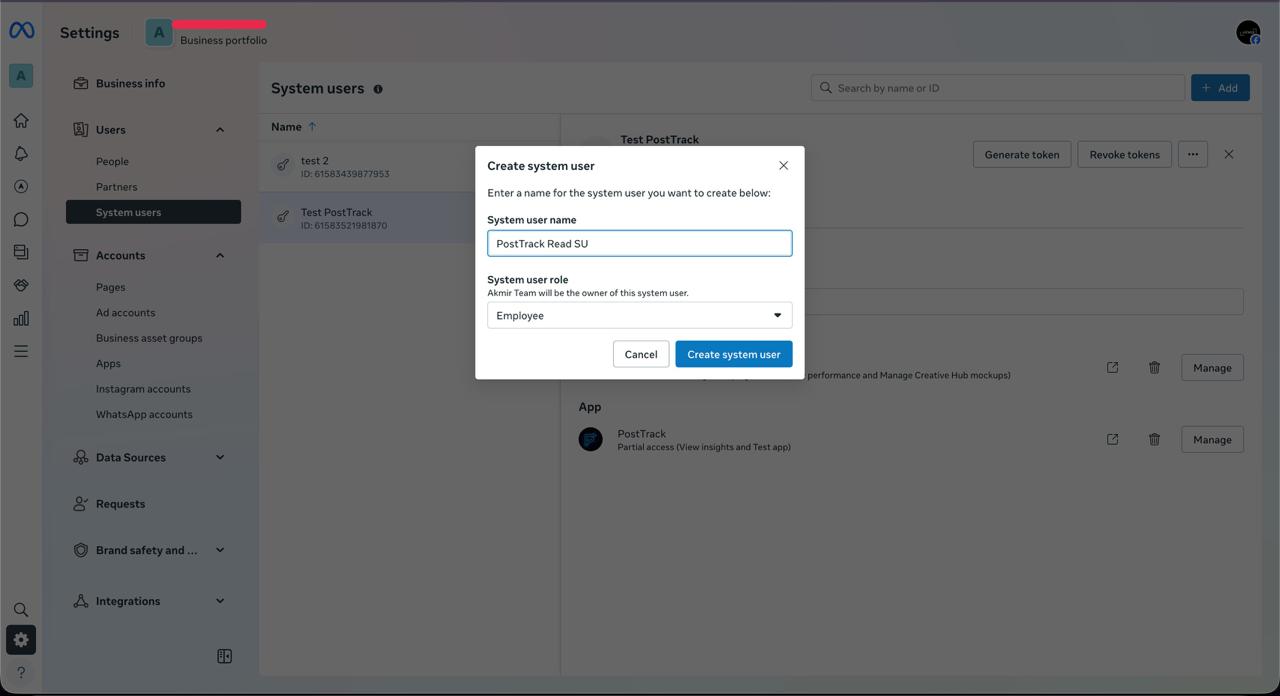The width and height of the screenshot is (1280, 696).
Task: Open the insights bar-chart icon
Action: 20,318
